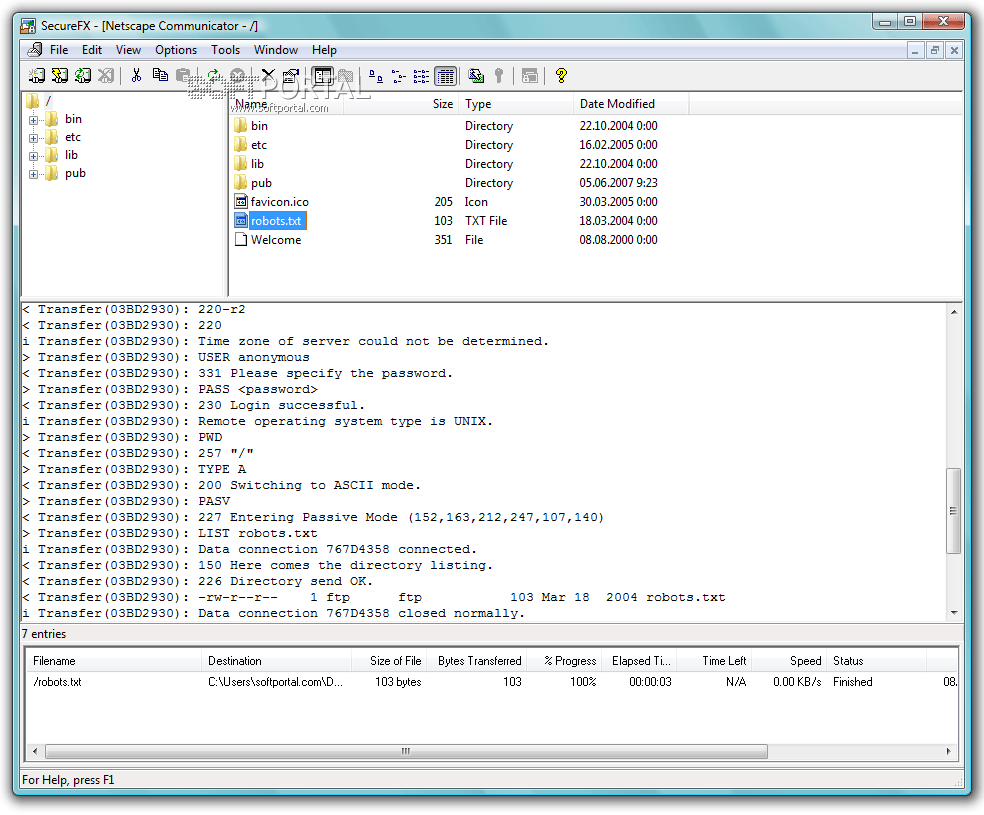This screenshot has height=815, width=984.
Task: Minimize the inner child session window
Action: click(x=915, y=50)
